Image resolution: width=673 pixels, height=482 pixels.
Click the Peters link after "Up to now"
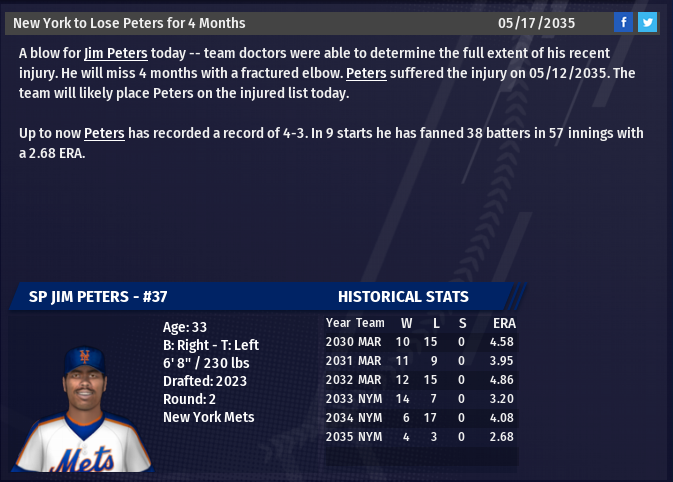pyautogui.click(x=104, y=134)
